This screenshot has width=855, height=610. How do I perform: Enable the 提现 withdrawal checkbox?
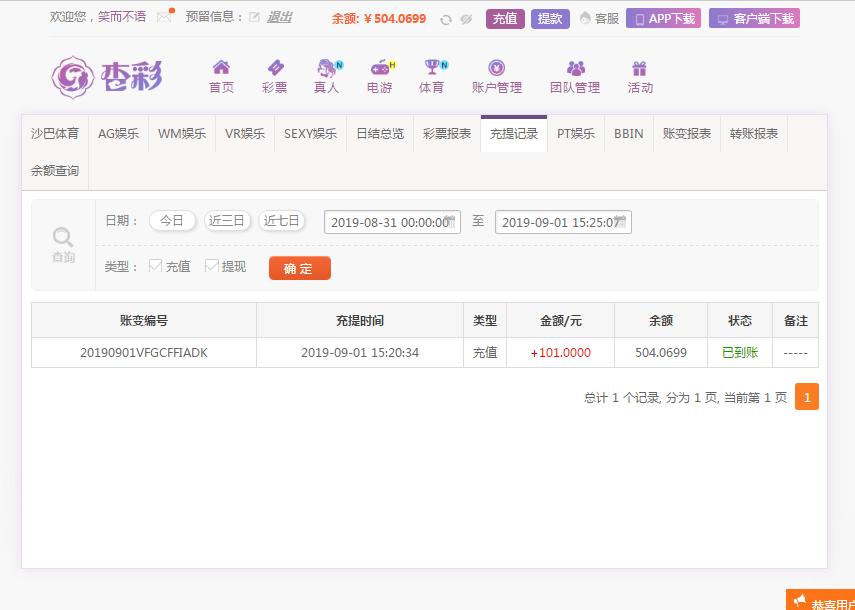coord(211,267)
